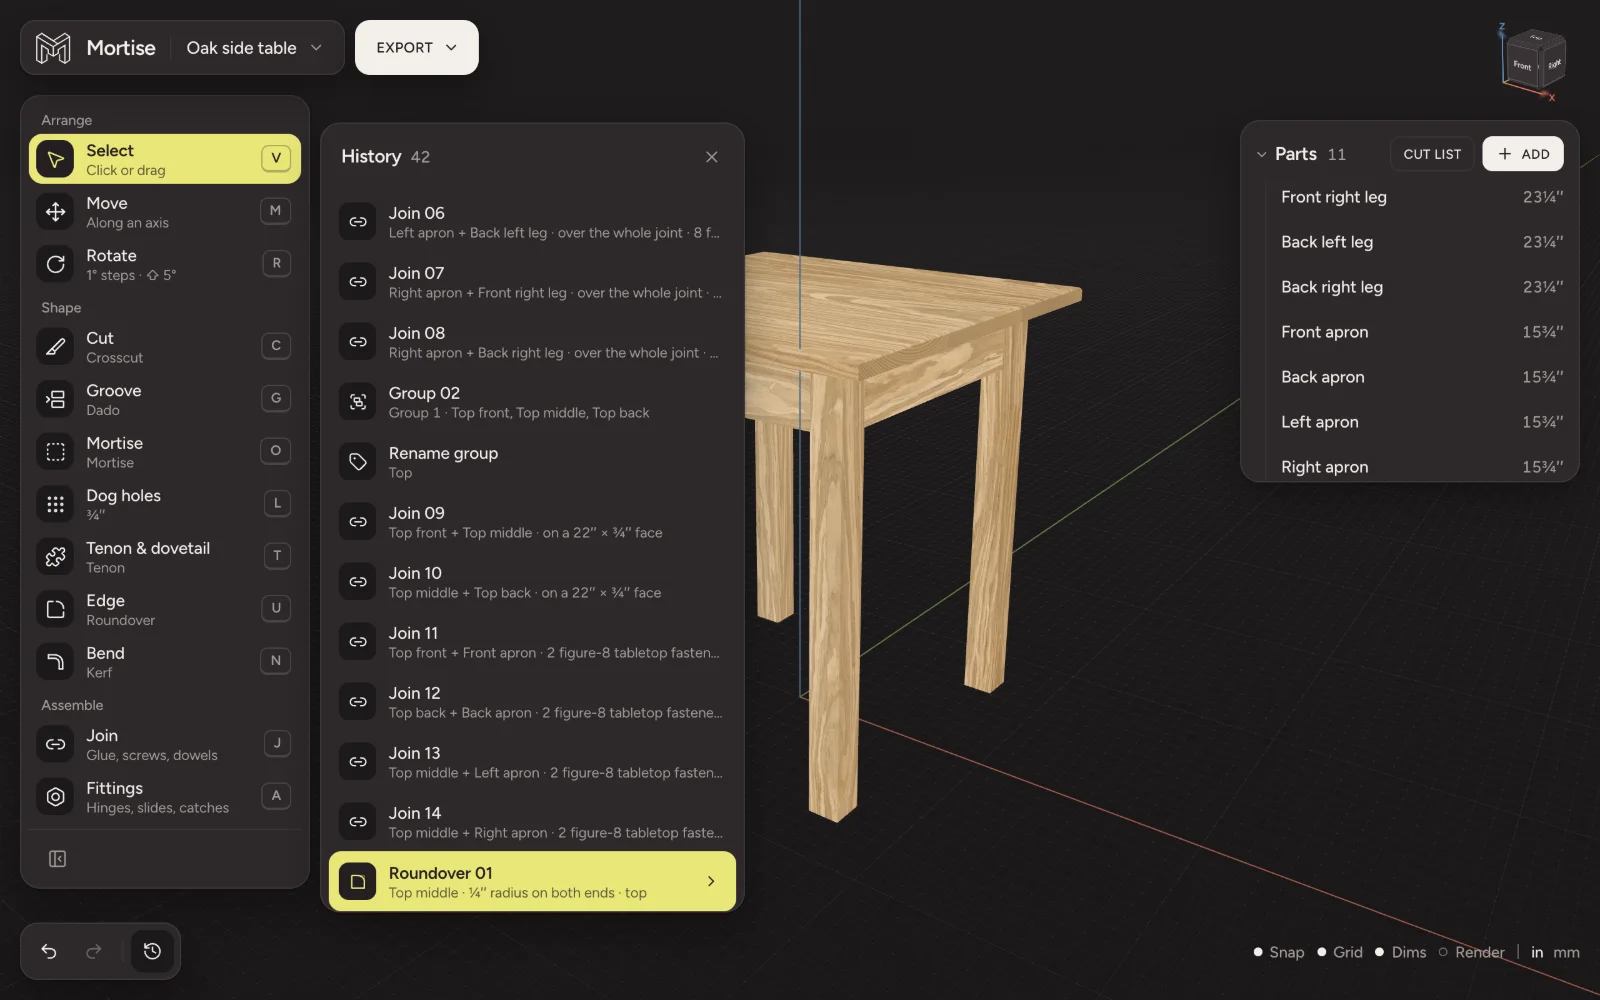
Task: Open the Cut List
Action: point(1432,154)
